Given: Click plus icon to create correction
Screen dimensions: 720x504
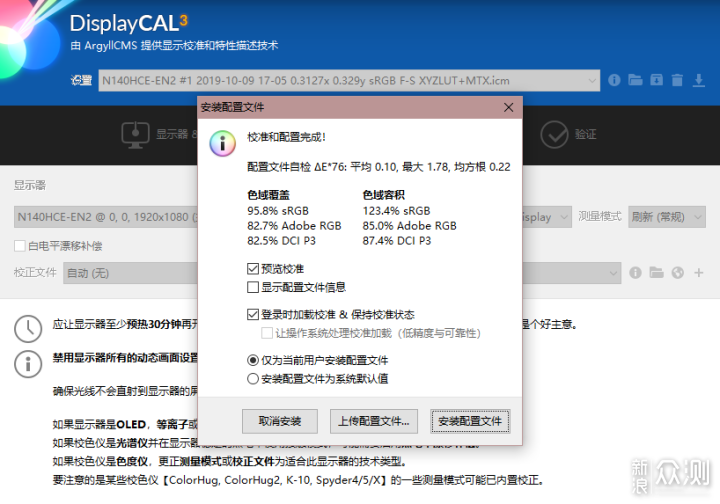Looking at the screenshot, I should (x=698, y=272).
